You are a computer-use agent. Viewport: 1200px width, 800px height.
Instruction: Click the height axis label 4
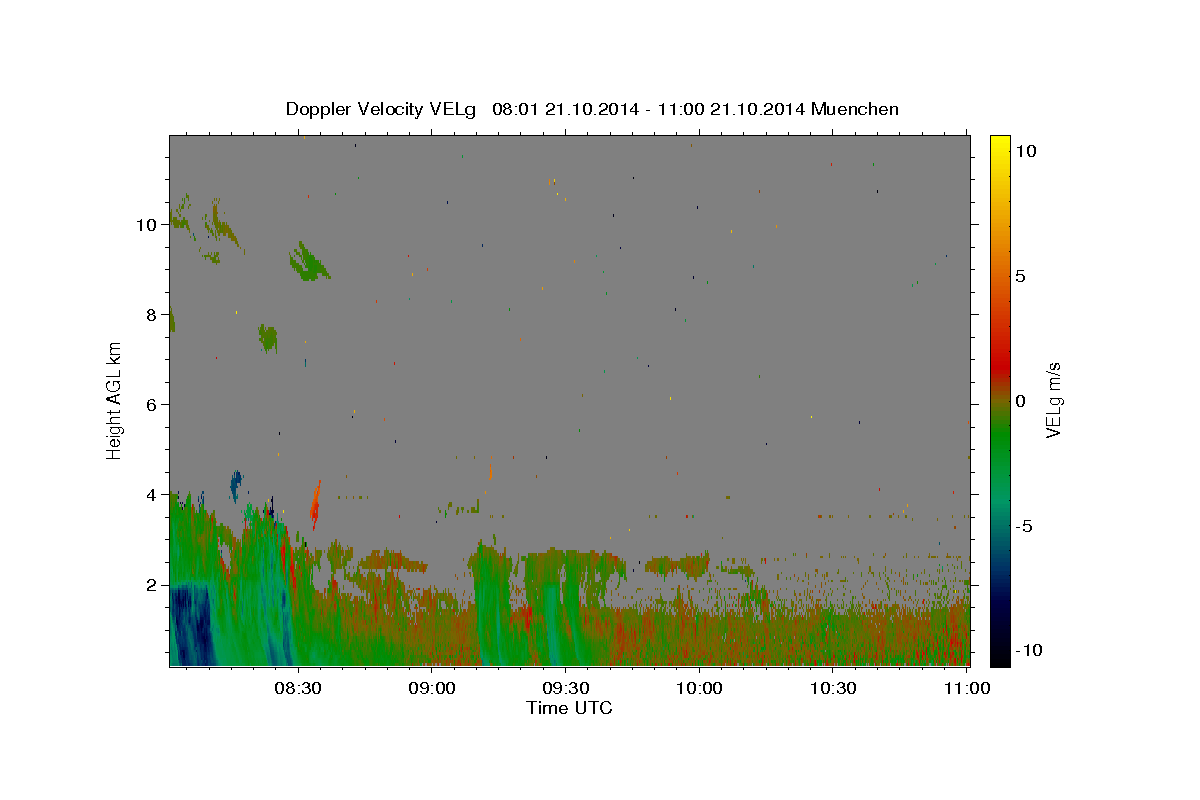(x=154, y=495)
